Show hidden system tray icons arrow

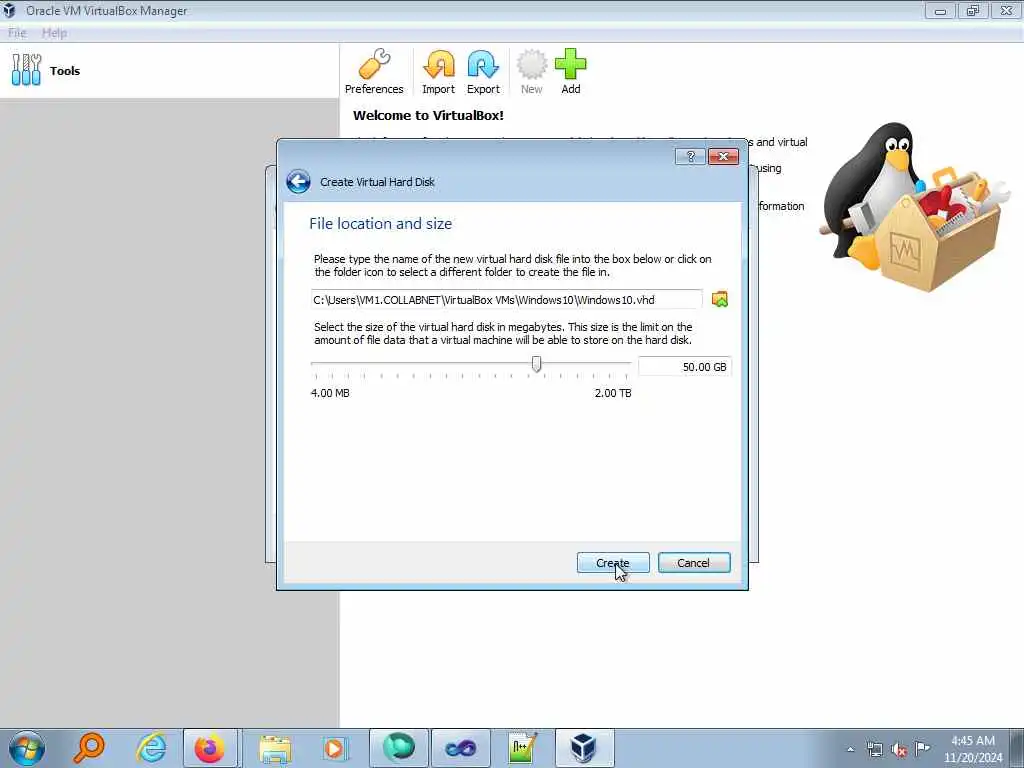coord(850,749)
